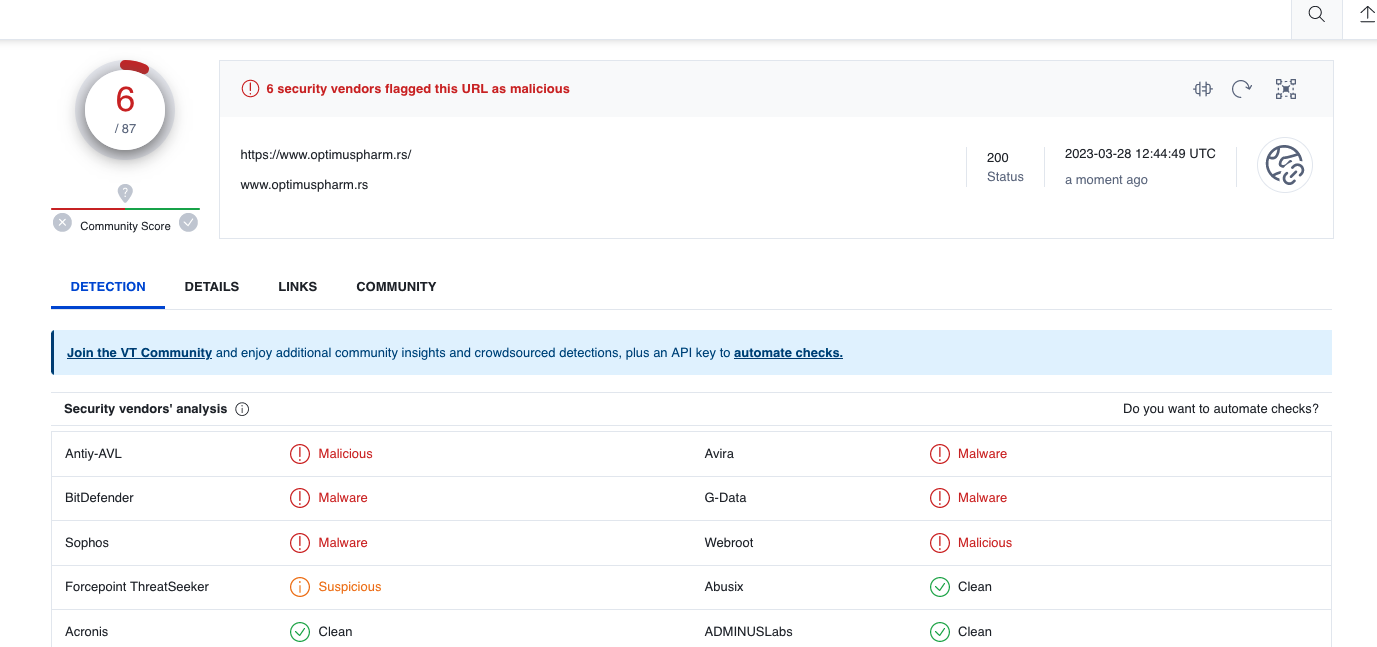Click the Avira vendor name
The width and height of the screenshot is (1377, 647).
pos(719,454)
